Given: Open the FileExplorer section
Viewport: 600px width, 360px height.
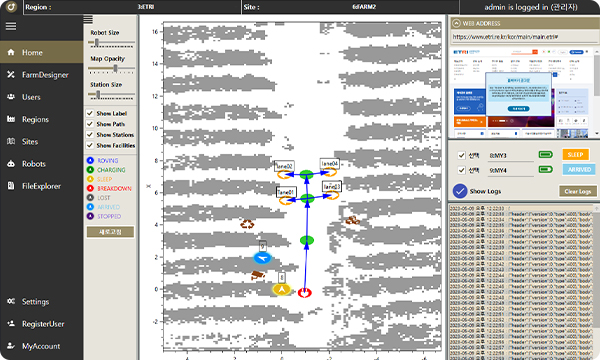Looking at the screenshot, I should 41,186.
